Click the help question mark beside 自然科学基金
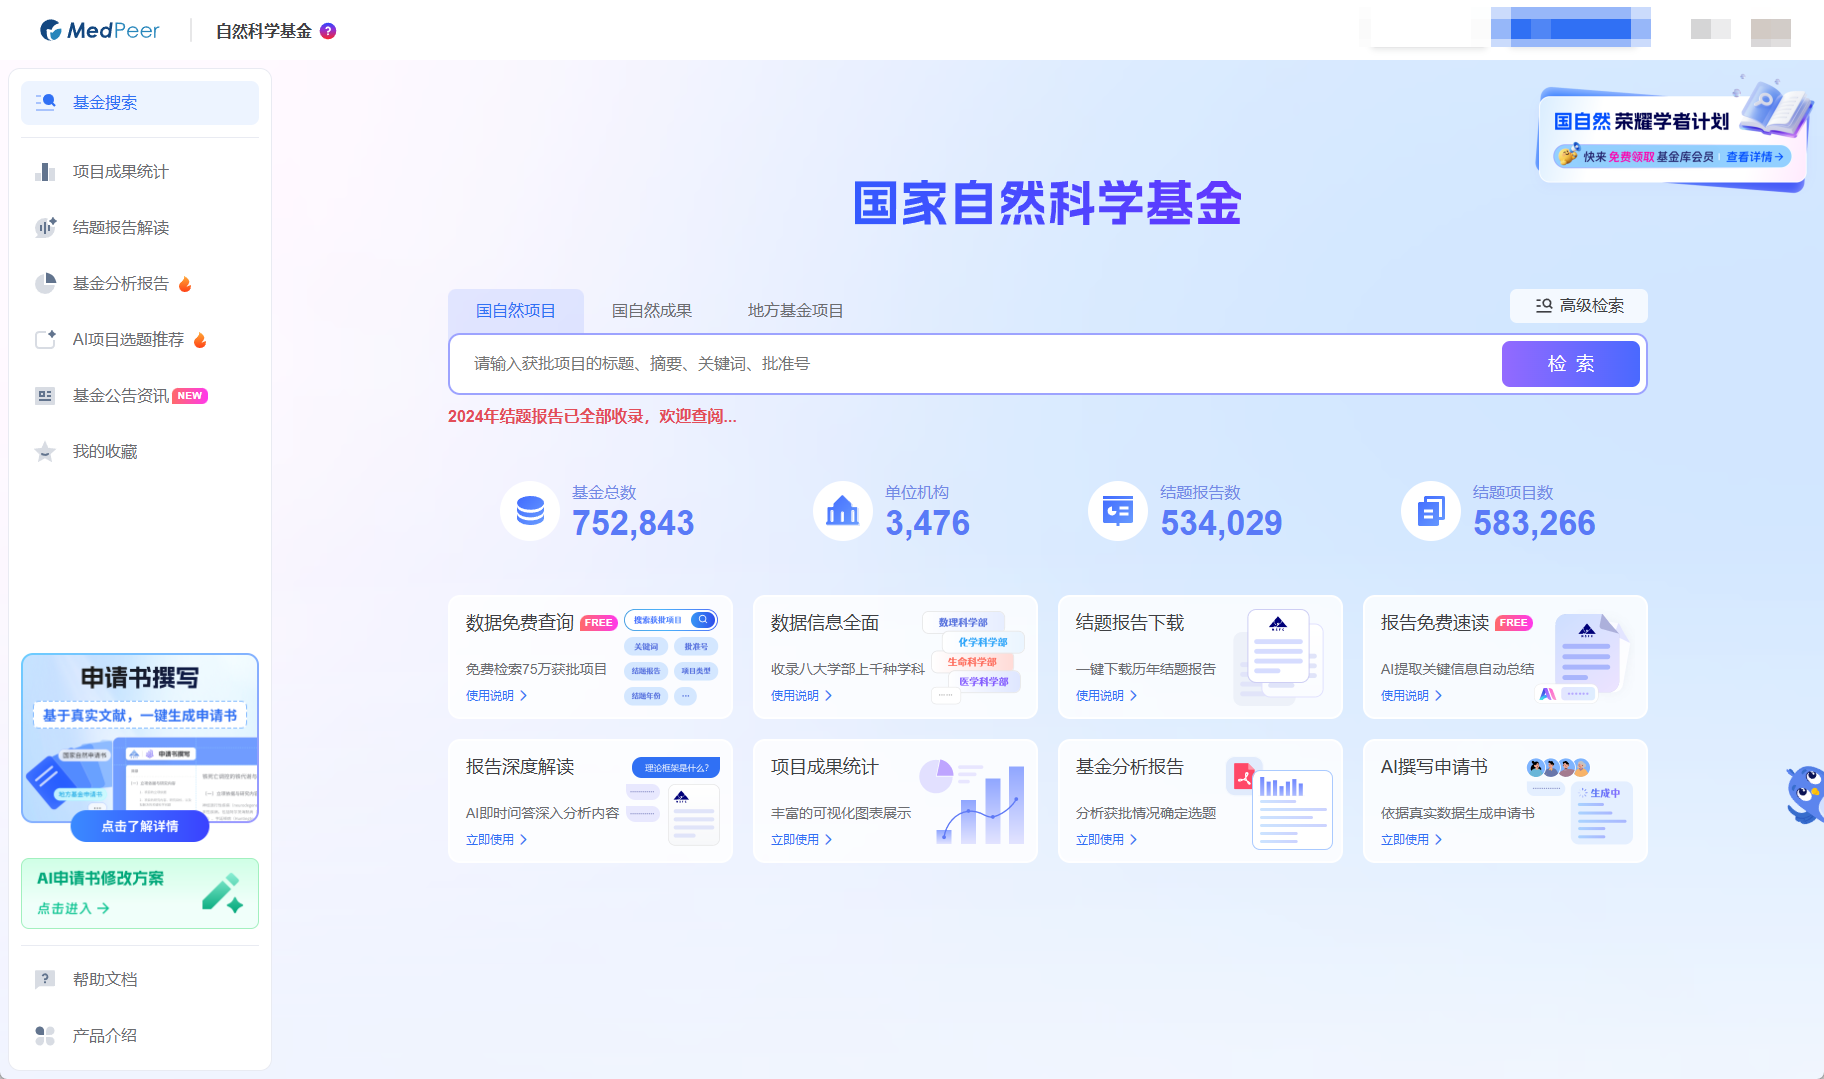Screen dimensions: 1824x1079 point(328,31)
